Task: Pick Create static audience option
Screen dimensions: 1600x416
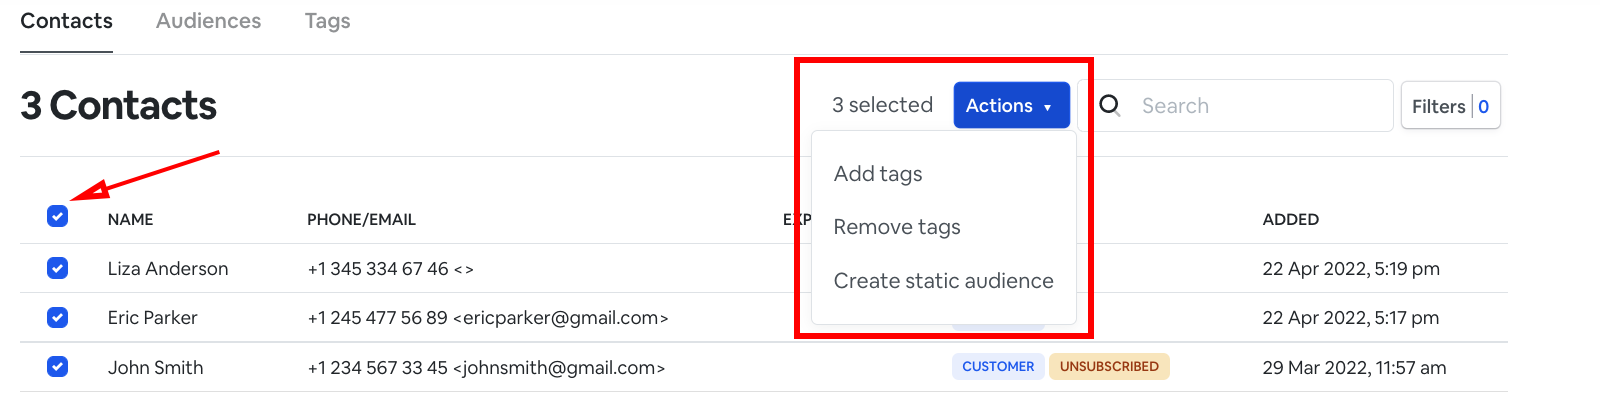Action: (943, 281)
